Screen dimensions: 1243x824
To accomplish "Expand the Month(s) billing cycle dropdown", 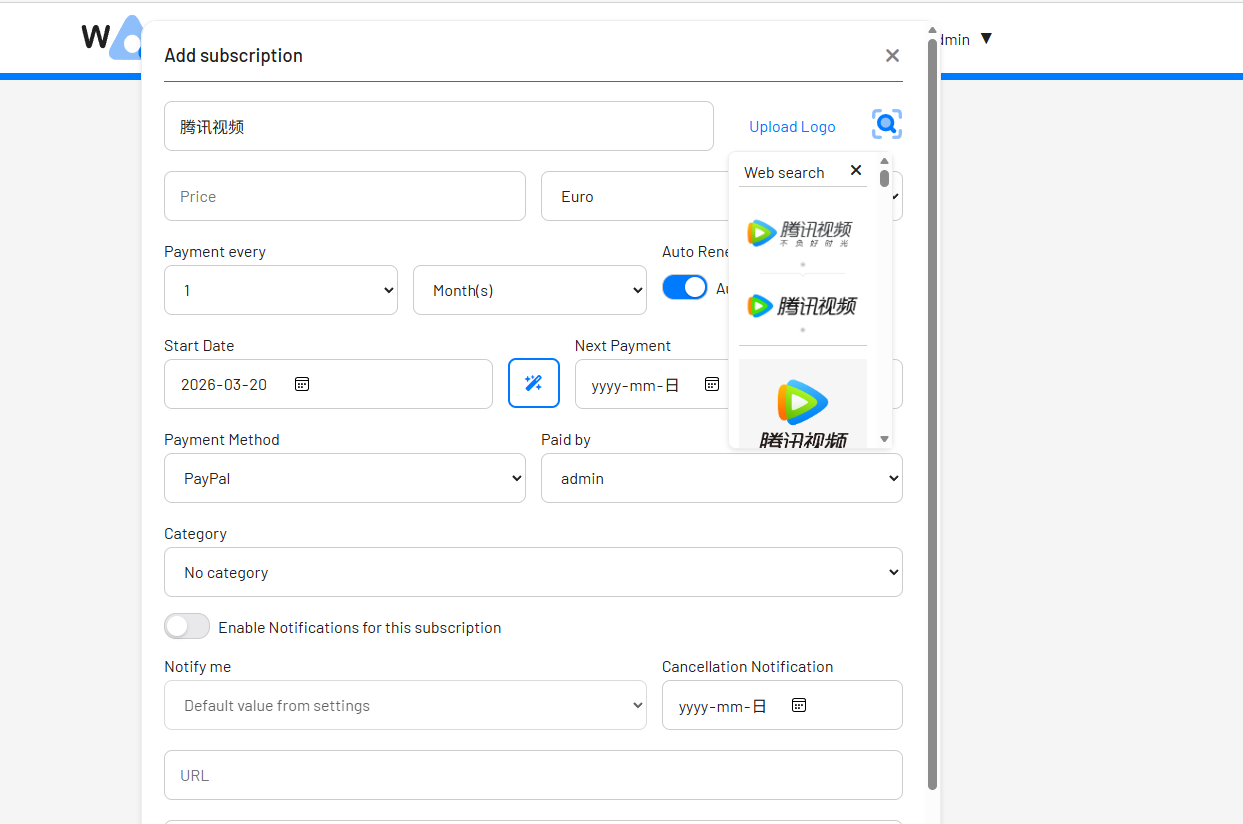I will [x=529, y=290].
